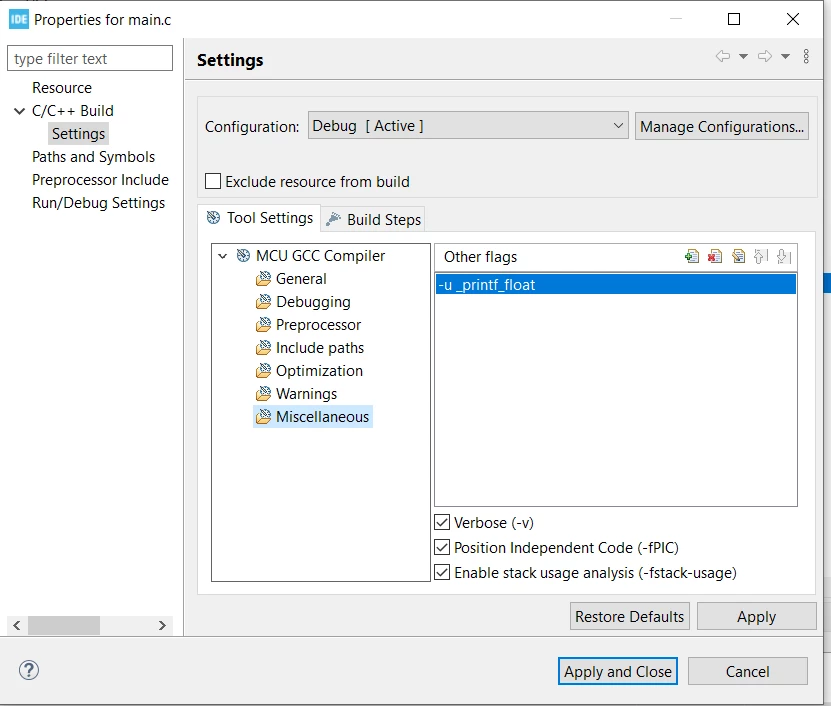This screenshot has height=706, width=831.
Task: Click the IDE icon in title bar
Action: point(19,20)
